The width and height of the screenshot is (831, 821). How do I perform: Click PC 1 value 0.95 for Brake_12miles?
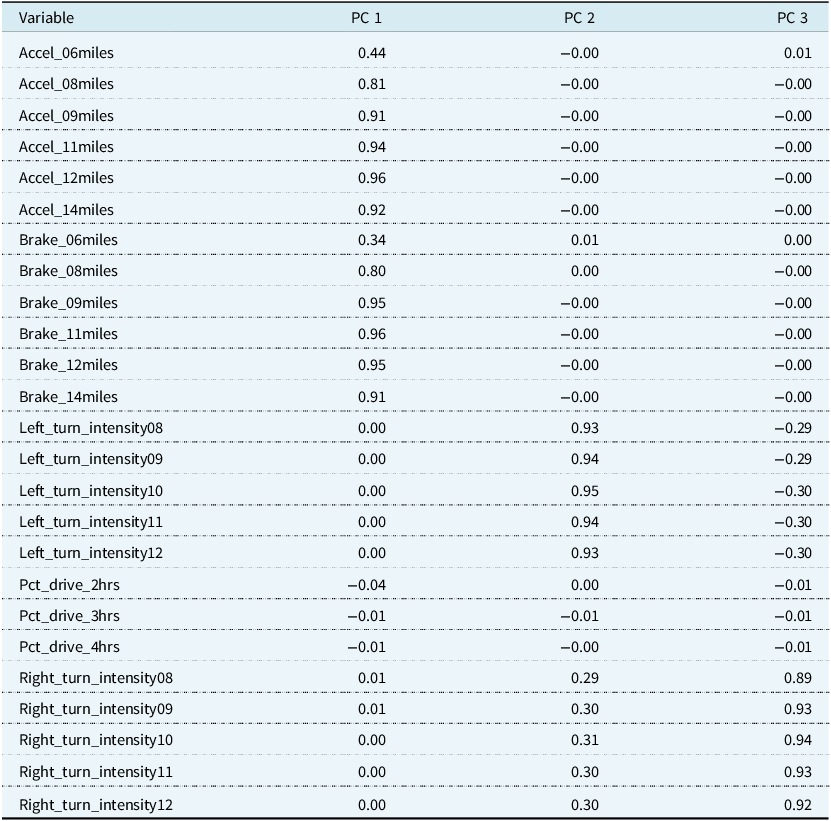point(372,365)
